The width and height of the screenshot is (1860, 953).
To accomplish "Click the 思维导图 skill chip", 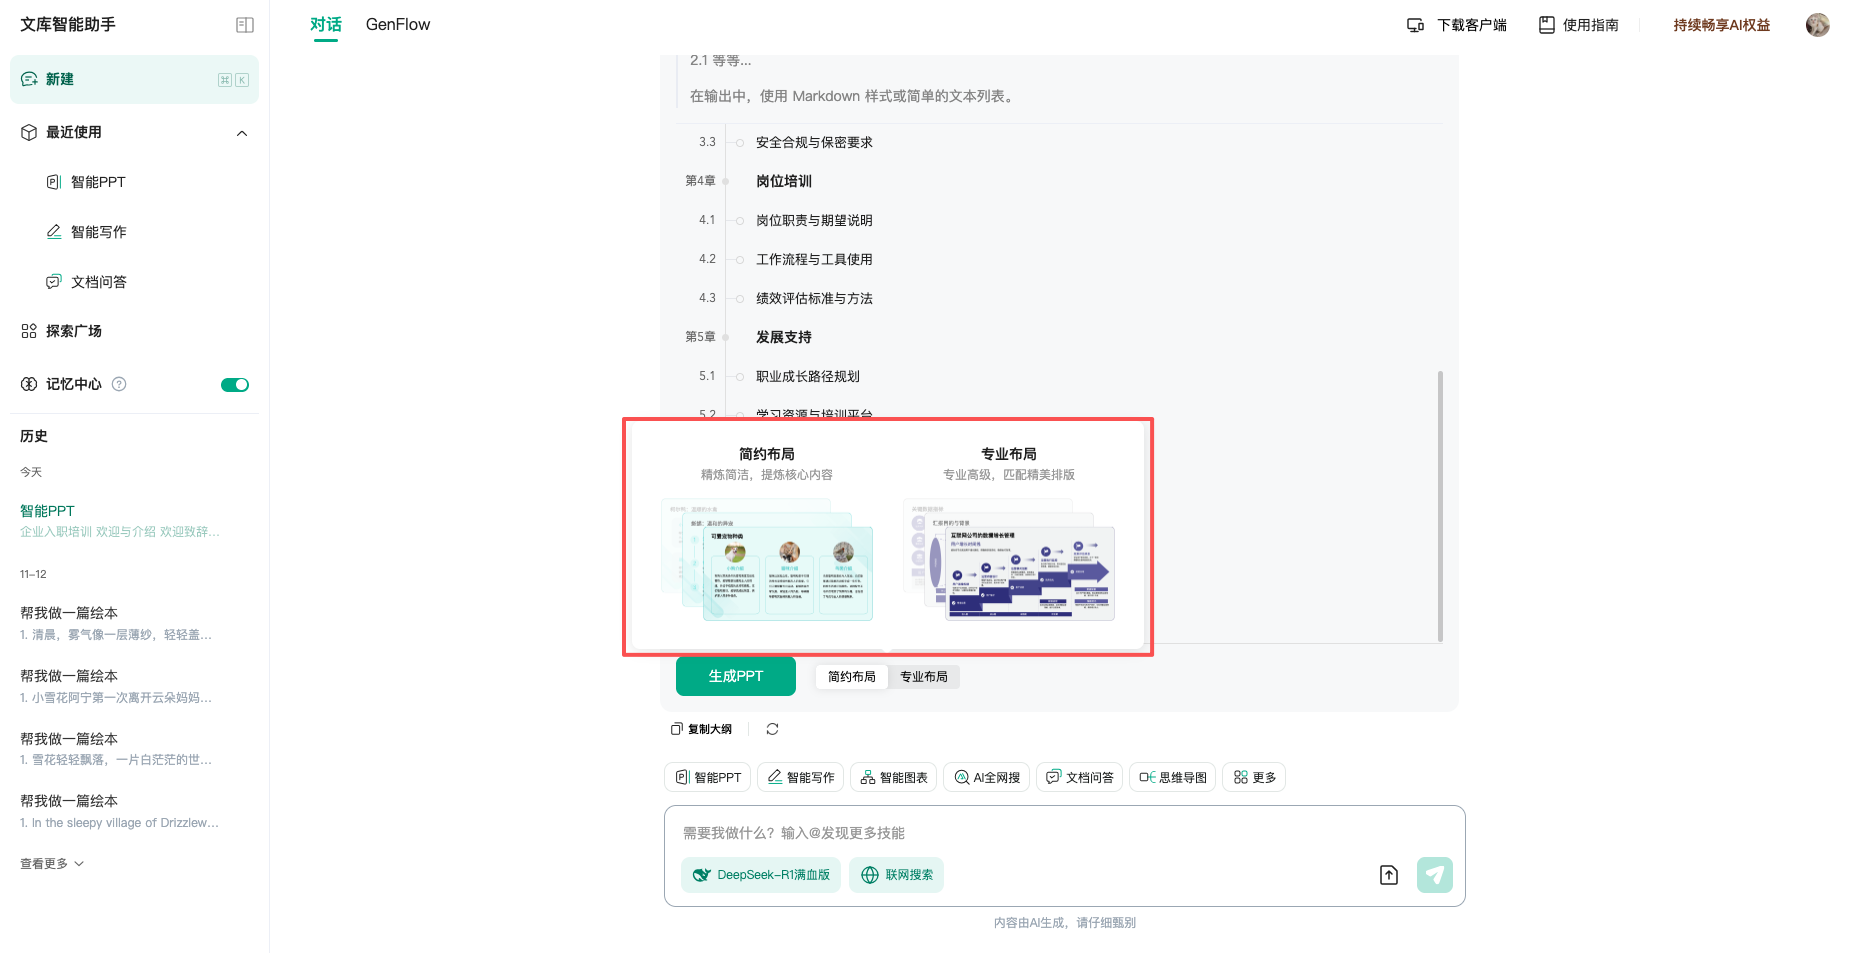I will pyautogui.click(x=1172, y=777).
